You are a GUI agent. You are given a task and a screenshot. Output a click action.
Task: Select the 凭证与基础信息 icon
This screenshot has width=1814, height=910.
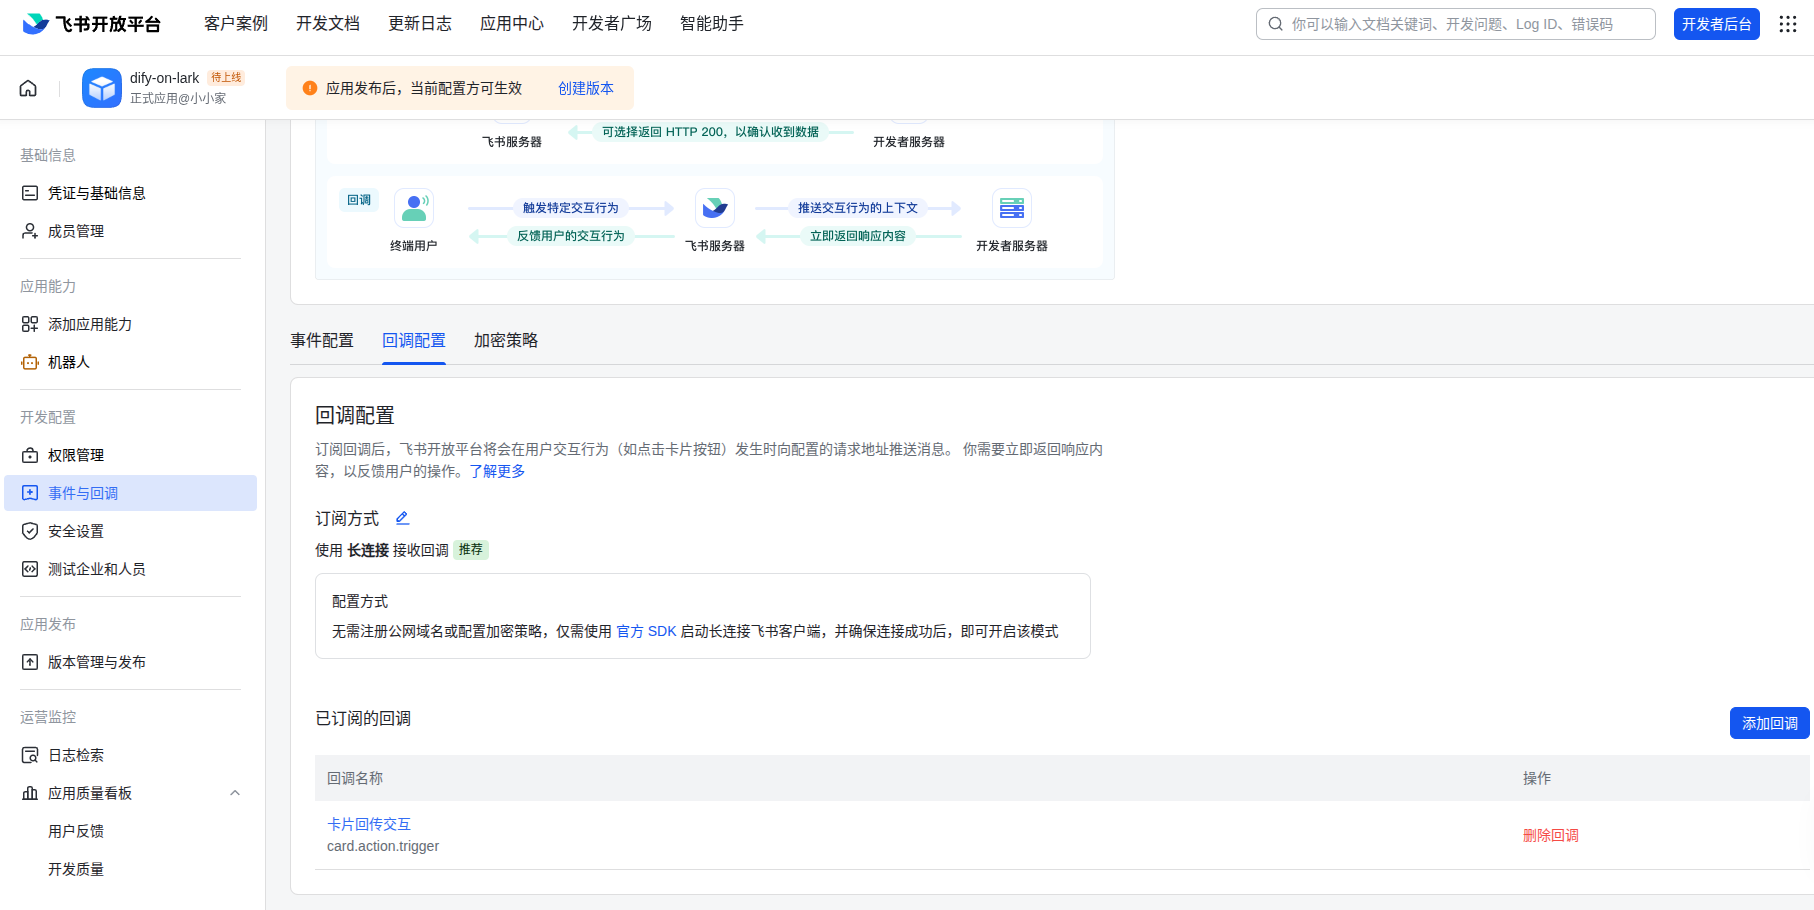point(29,192)
